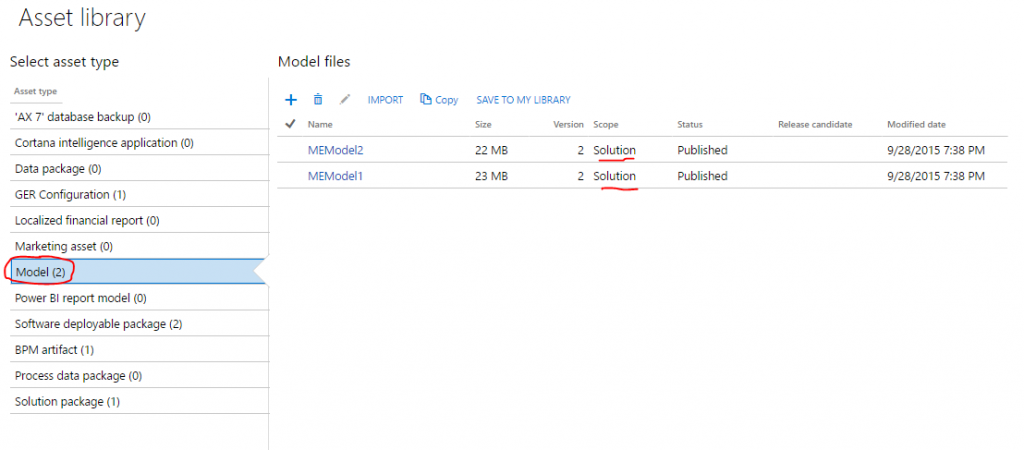Click IMPORT in the toolbar
This screenshot has width=1024, height=450.
(385, 100)
